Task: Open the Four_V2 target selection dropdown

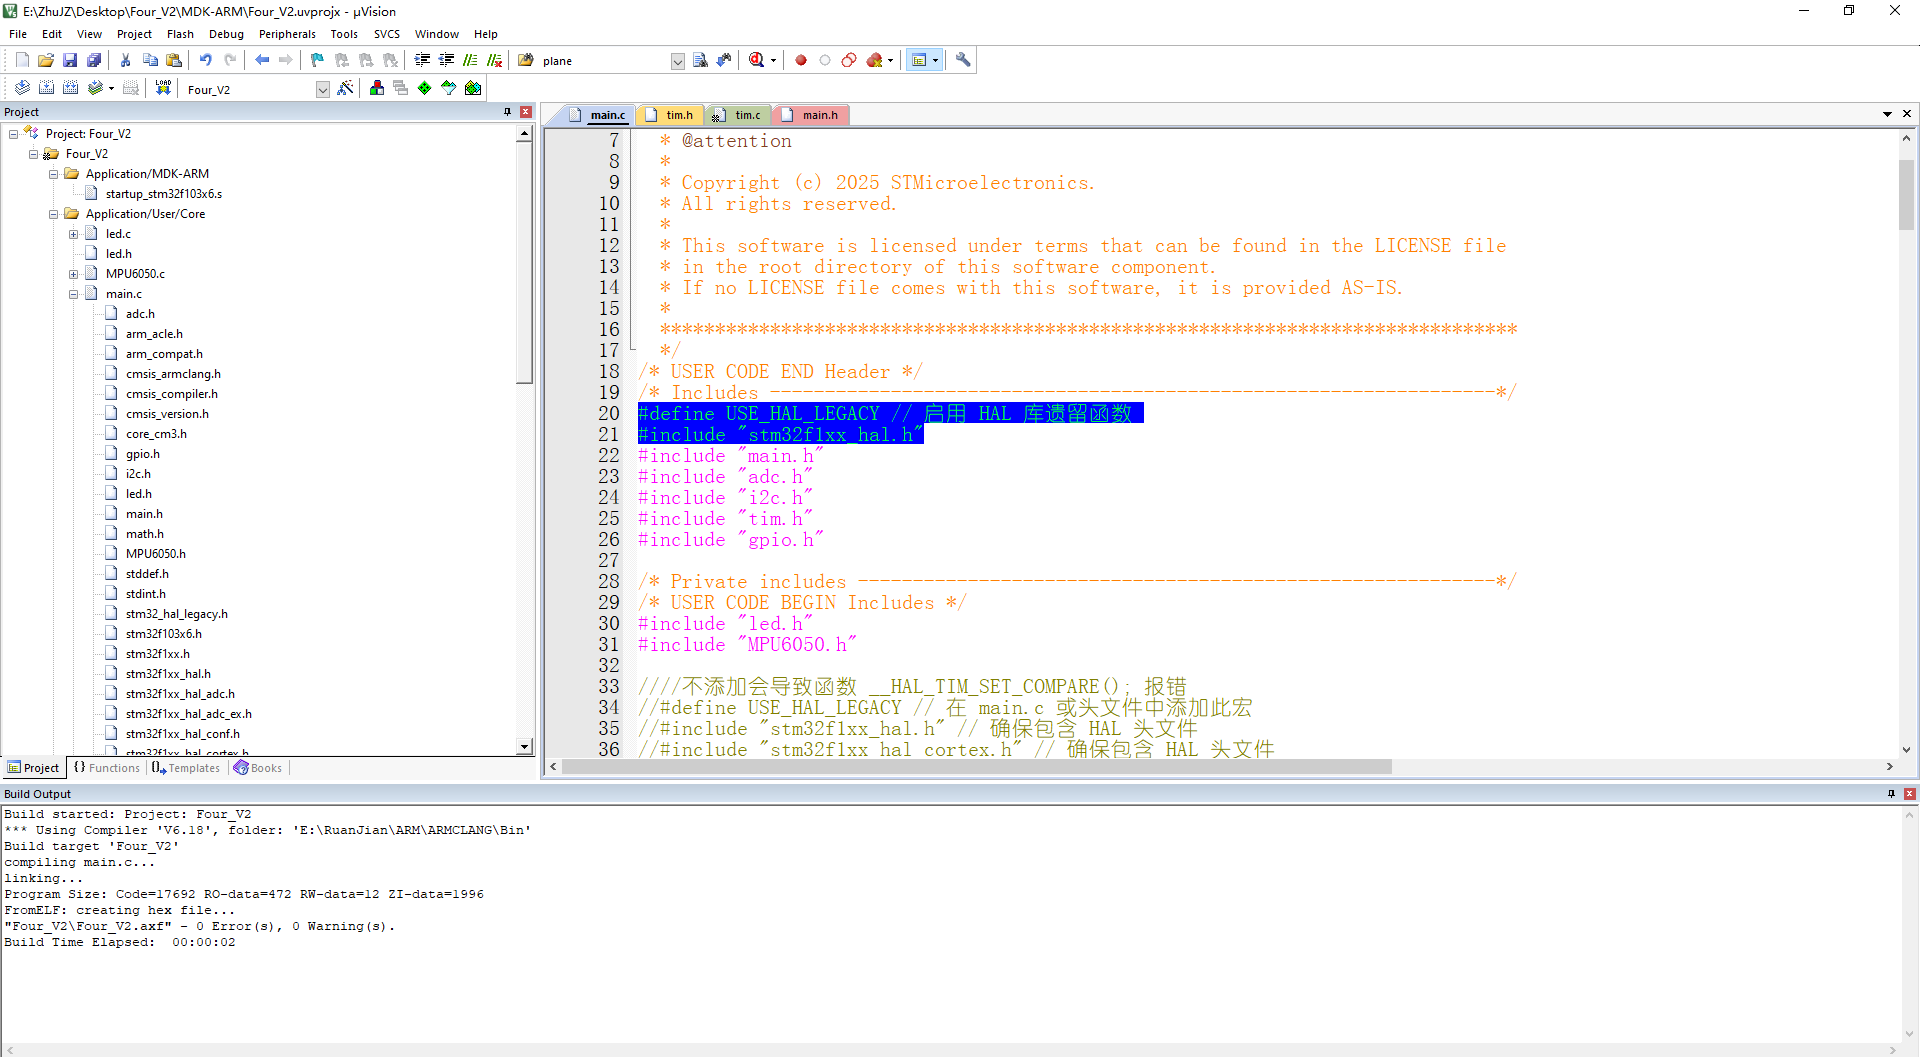Action: point(322,89)
